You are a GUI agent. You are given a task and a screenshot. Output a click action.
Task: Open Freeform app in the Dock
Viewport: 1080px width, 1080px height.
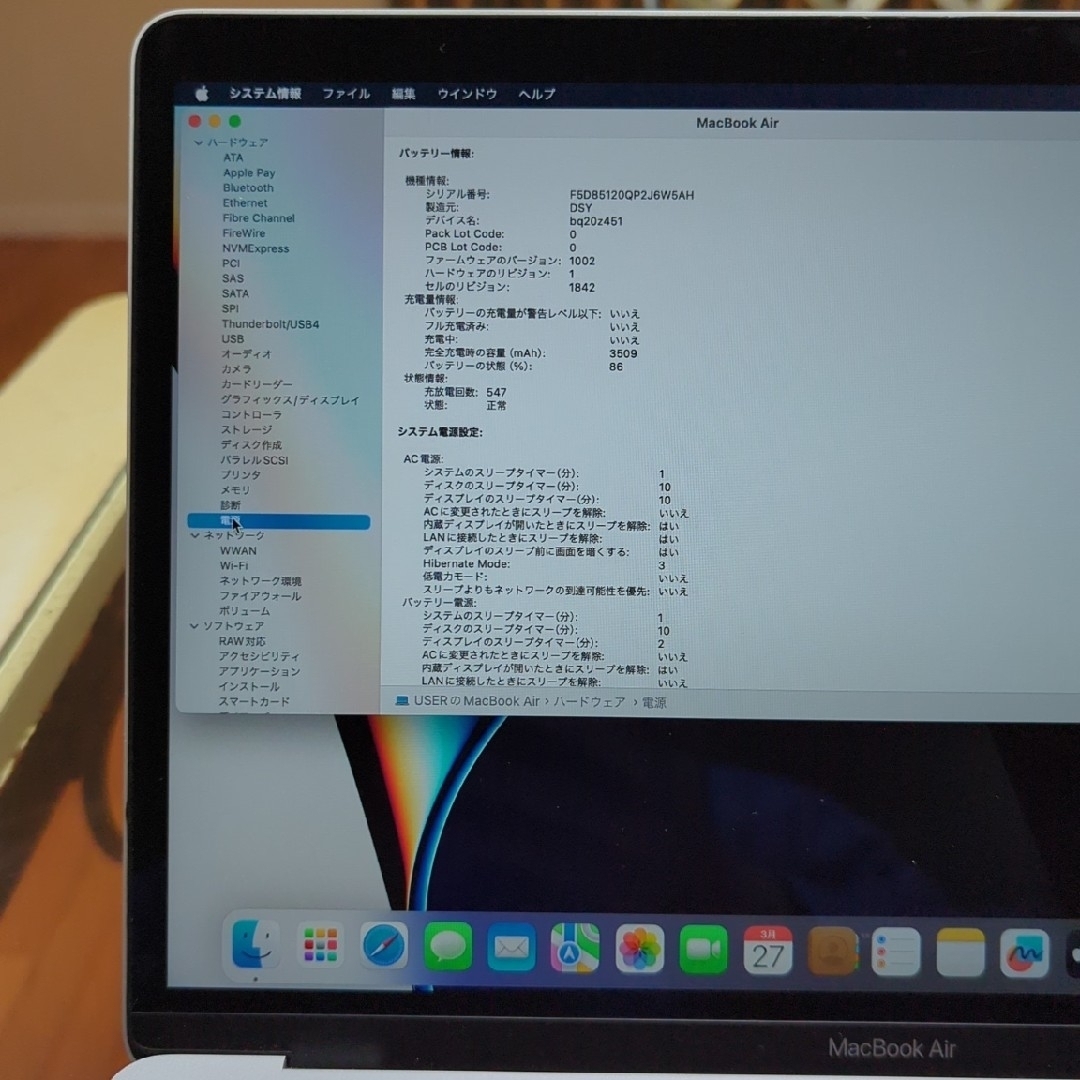pyautogui.click(x=1024, y=954)
